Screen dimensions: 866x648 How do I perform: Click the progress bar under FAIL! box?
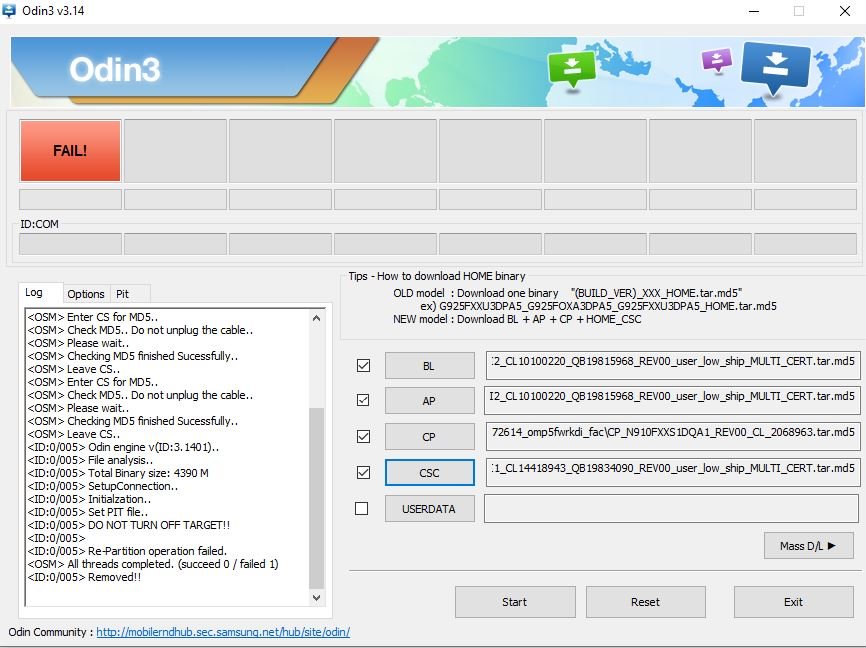[x=70, y=199]
